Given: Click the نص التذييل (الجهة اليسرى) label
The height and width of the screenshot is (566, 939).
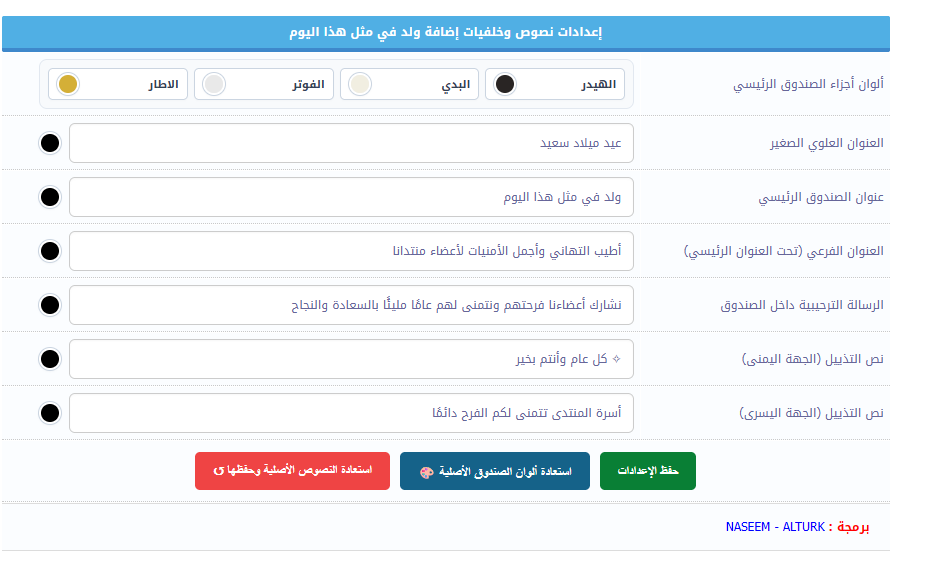Looking at the screenshot, I should [x=811, y=413].
